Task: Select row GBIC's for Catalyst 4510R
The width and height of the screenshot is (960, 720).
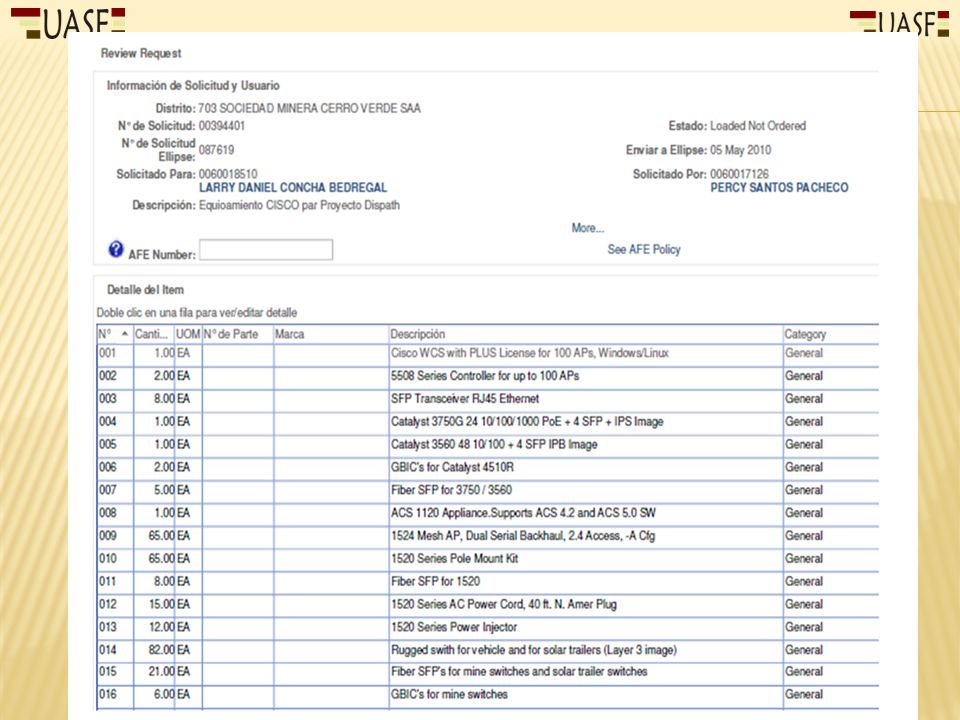Action: tap(488, 468)
